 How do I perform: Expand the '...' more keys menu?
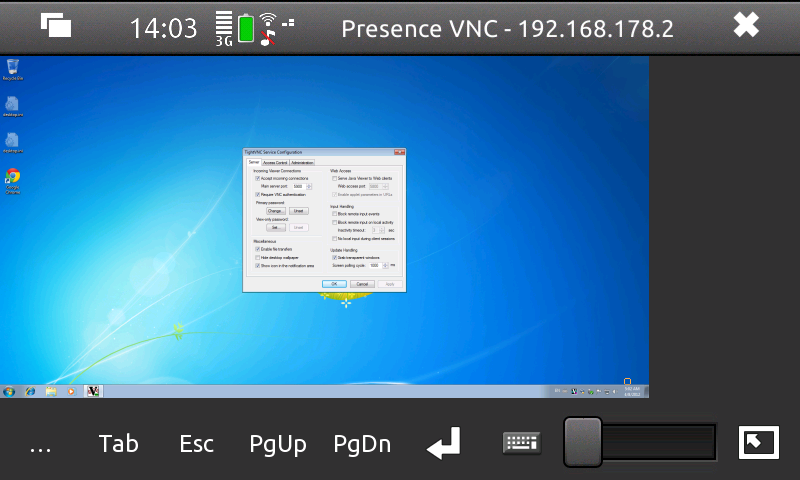click(x=40, y=444)
